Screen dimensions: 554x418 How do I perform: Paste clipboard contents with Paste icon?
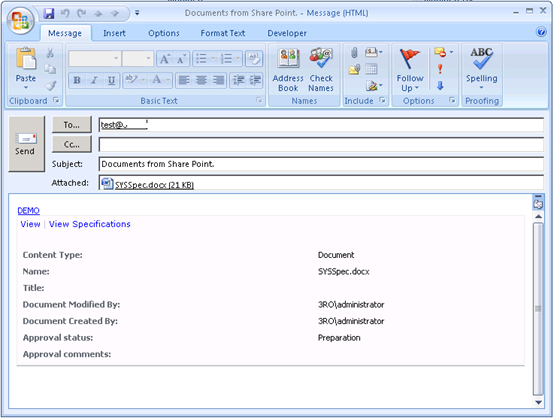(x=26, y=59)
